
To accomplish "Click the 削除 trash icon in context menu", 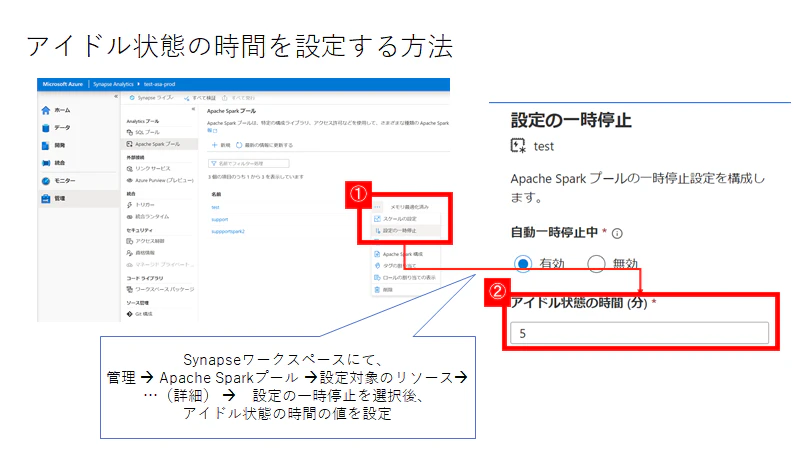I will (x=377, y=289).
